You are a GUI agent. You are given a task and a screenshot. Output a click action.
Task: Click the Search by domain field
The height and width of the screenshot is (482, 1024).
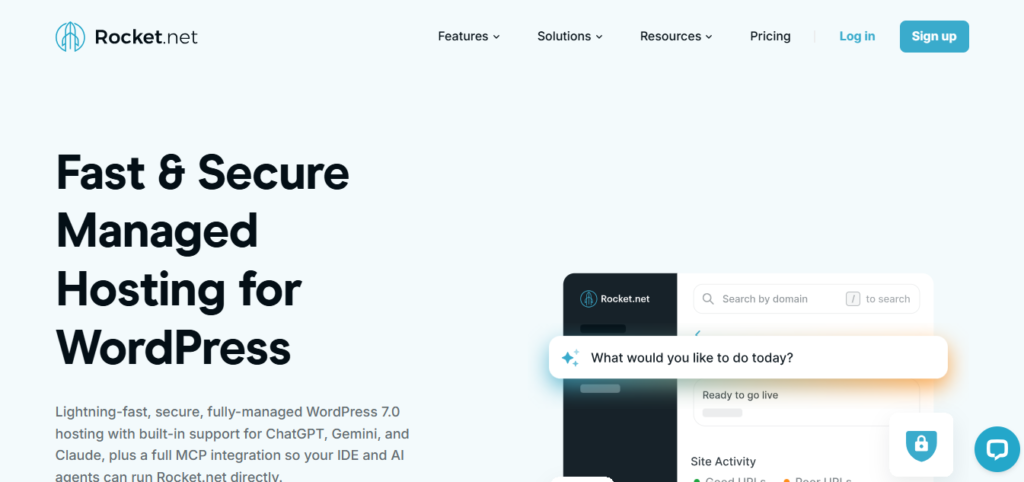click(806, 299)
